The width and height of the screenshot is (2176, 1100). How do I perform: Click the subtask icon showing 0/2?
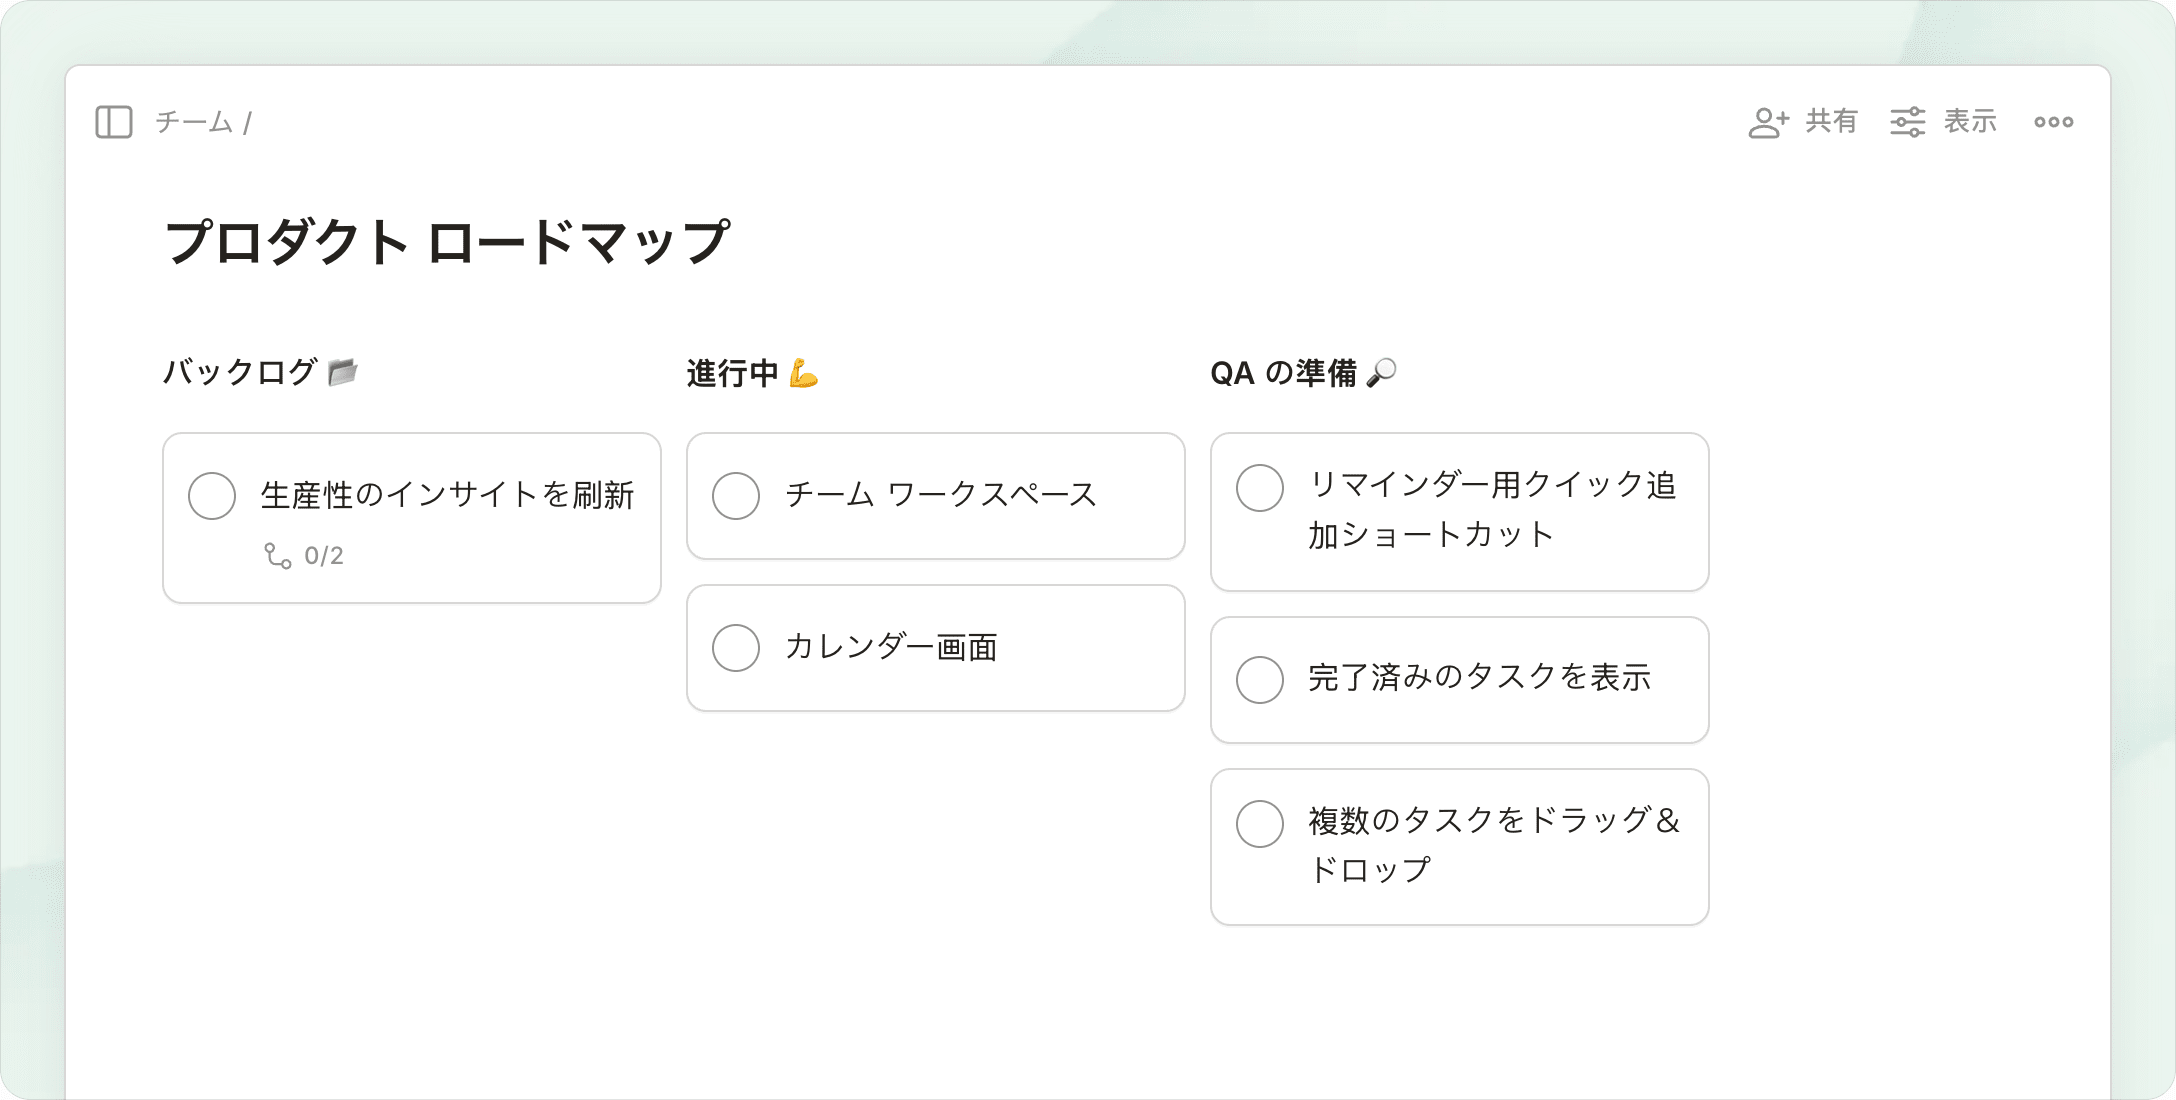click(x=278, y=556)
